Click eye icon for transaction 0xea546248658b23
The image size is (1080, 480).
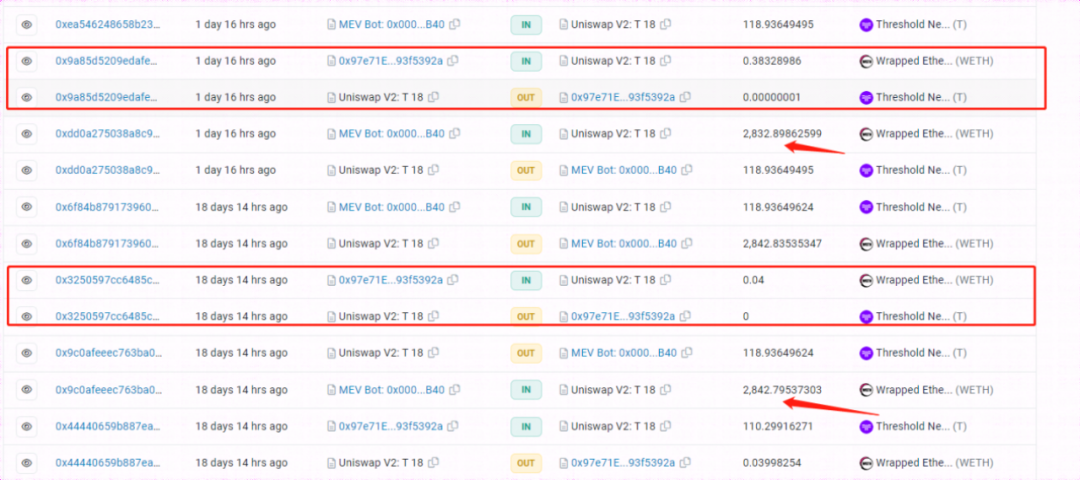click(27, 23)
